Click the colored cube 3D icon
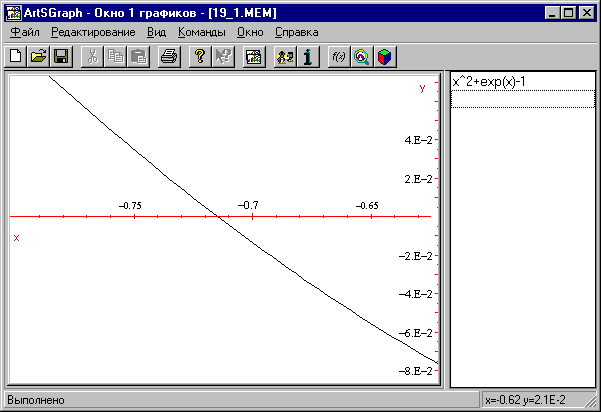Image resolution: width=601 pixels, height=412 pixels. pyautogui.click(x=383, y=57)
